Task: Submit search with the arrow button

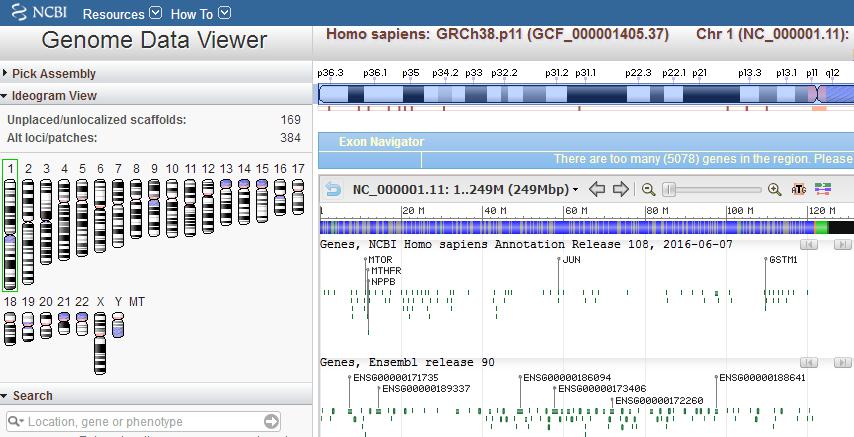Action: coord(271,421)
